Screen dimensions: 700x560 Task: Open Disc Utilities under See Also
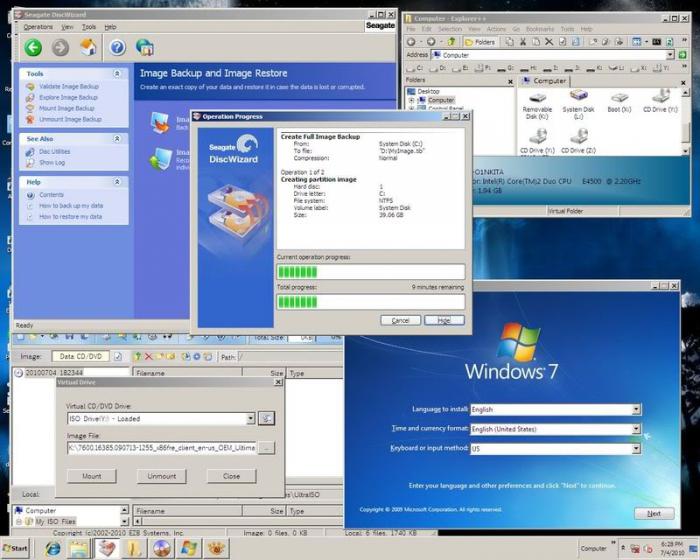click(x=54, y=152)
